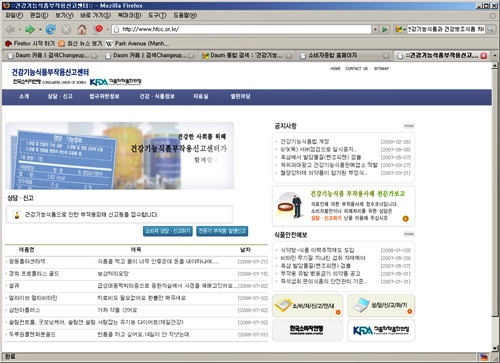Go back with the Back arrow button

10,29
